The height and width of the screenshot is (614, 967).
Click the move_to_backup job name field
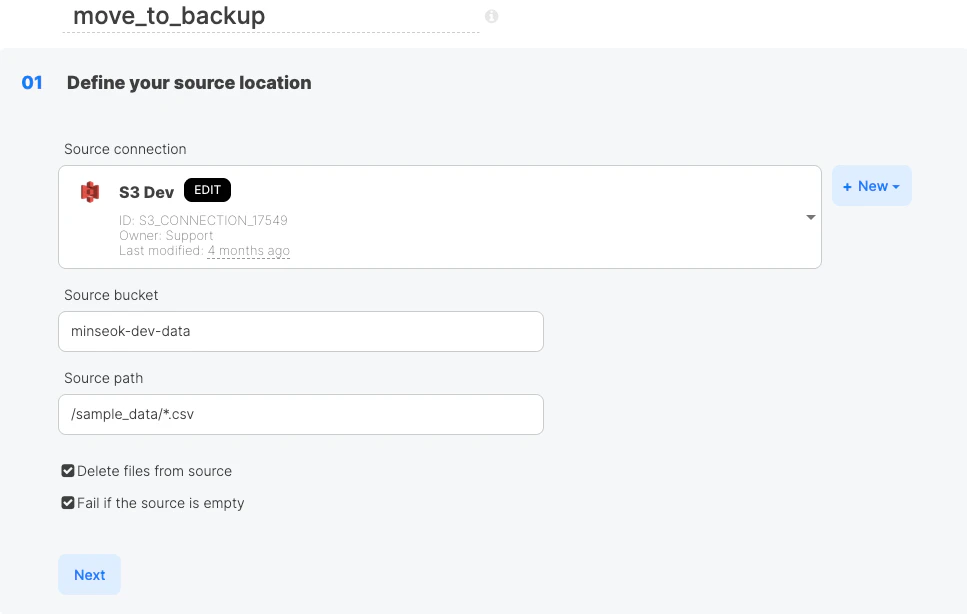click(168, 16)
